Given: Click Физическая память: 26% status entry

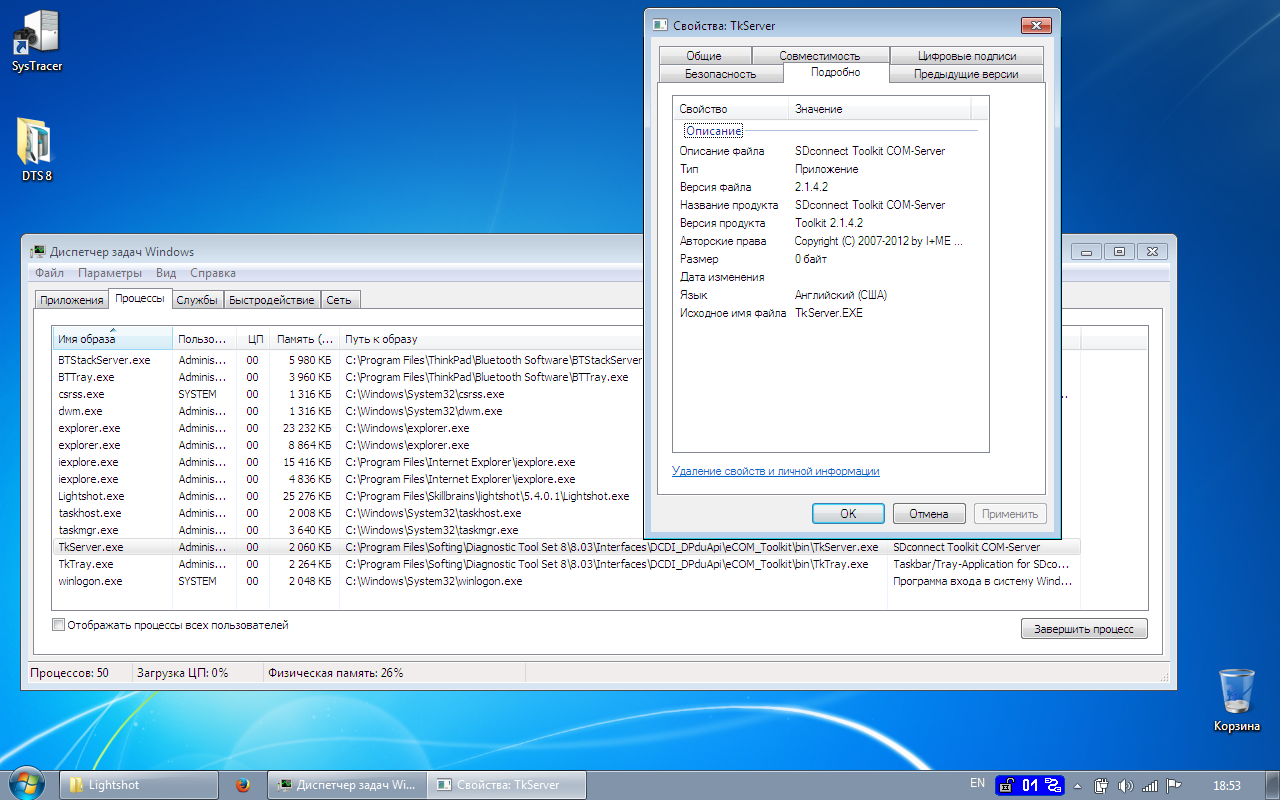Looking at the screenshot, I should coord(336,673).
